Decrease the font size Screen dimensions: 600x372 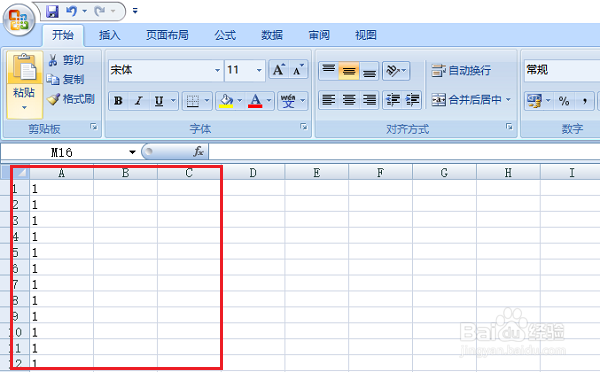click(298, 70)
